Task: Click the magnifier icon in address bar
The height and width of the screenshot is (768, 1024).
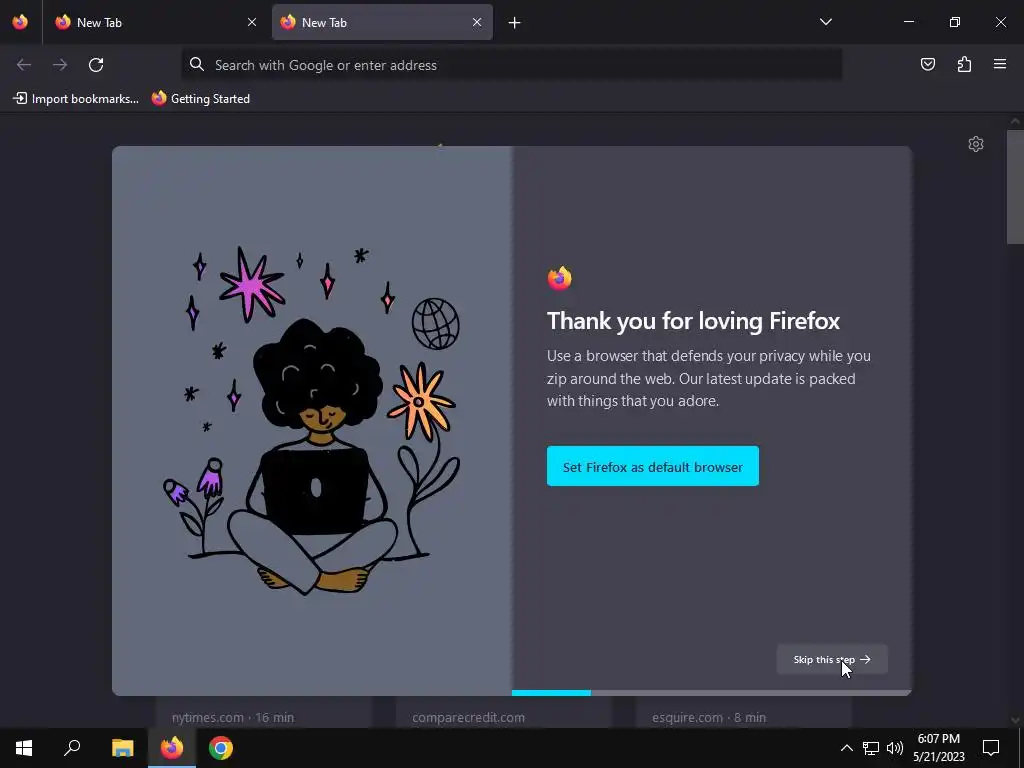Action: (x=197, y=64)
